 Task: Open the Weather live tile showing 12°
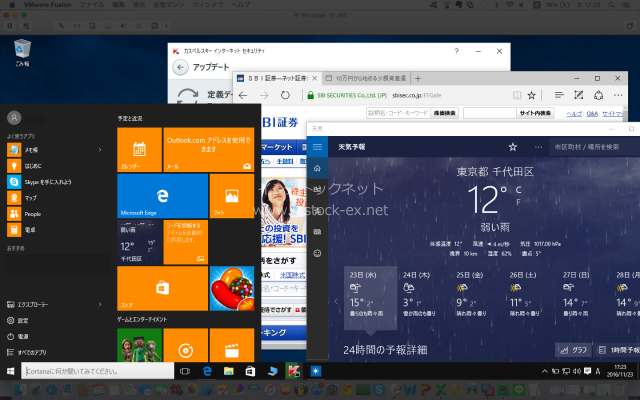coord(139,242)
